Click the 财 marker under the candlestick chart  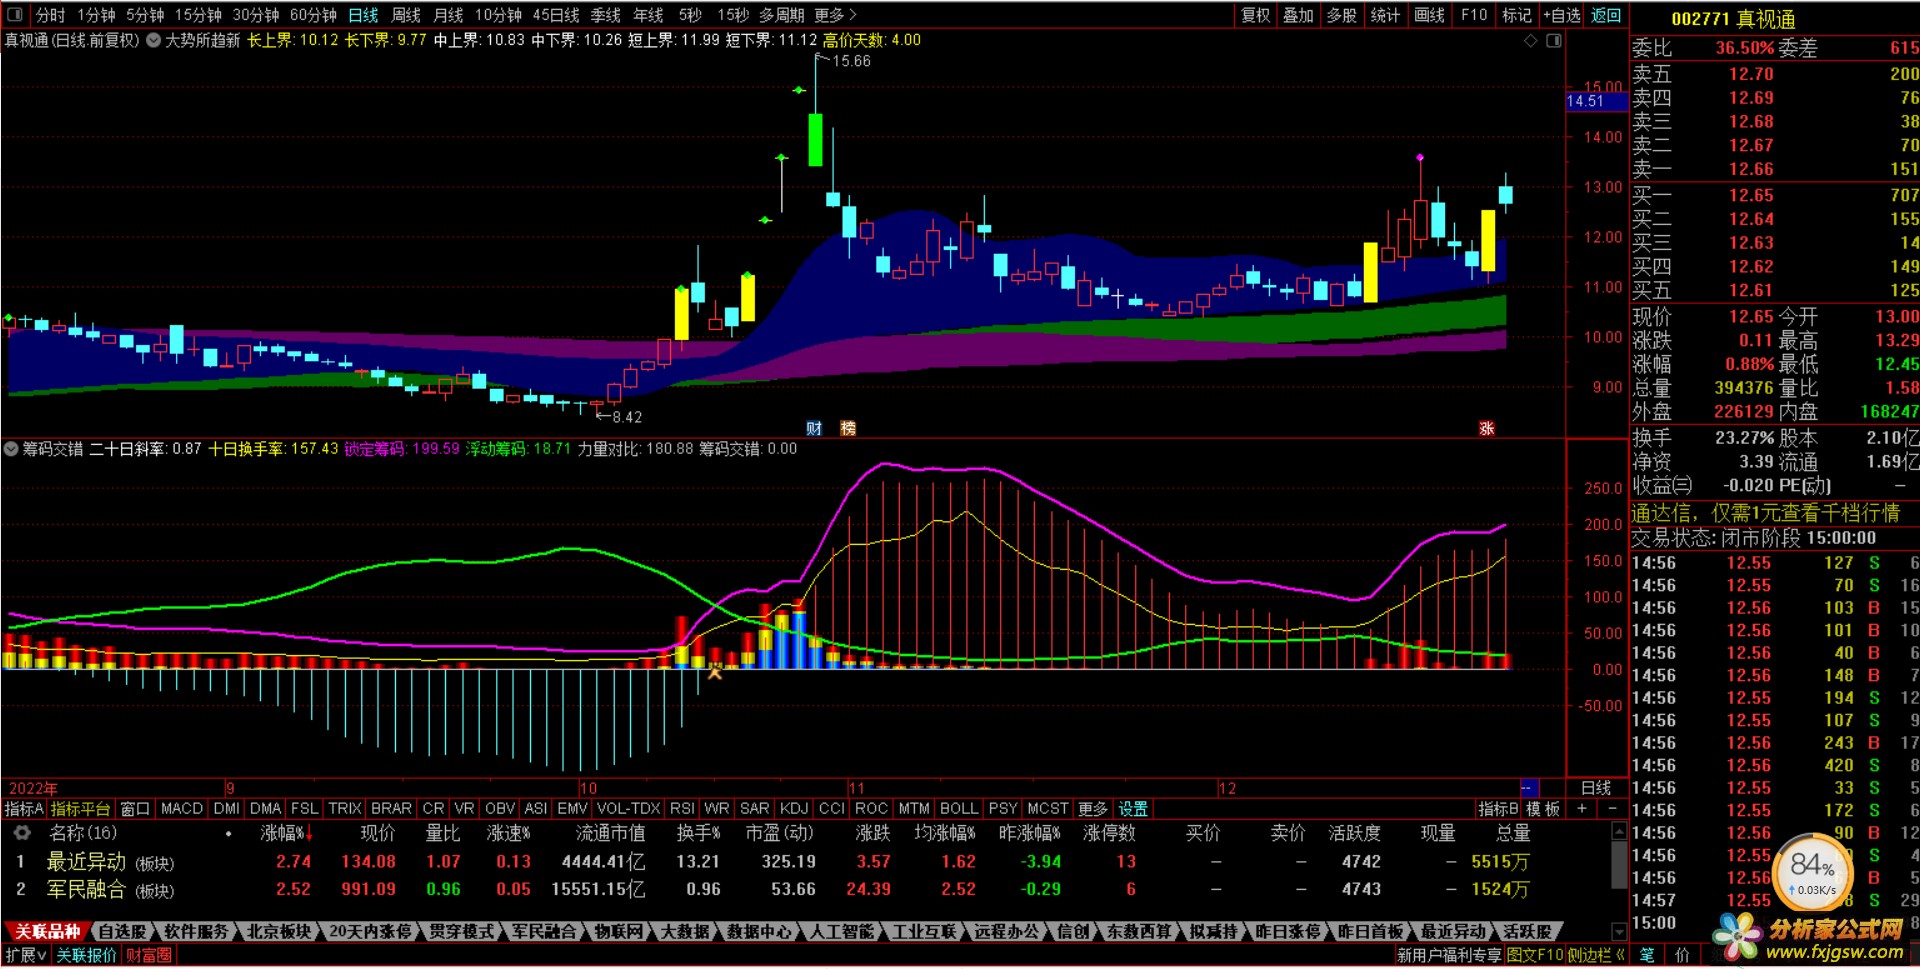814,428
